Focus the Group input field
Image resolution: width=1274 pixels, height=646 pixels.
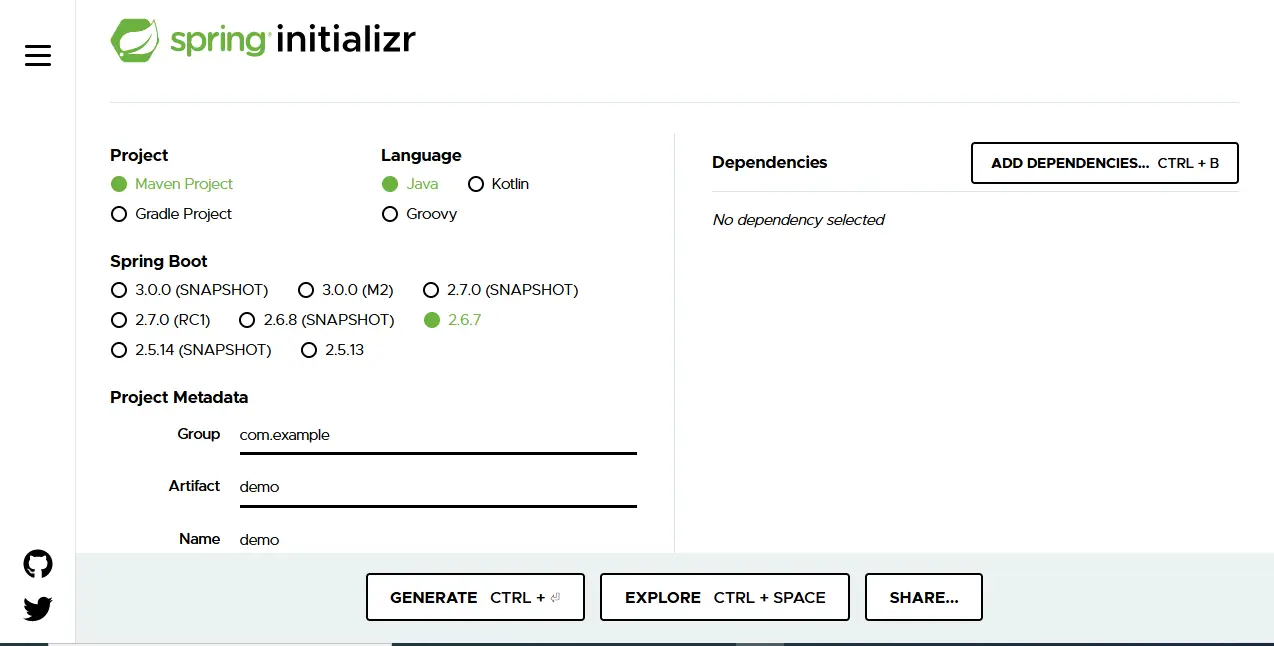pos(438,435)
